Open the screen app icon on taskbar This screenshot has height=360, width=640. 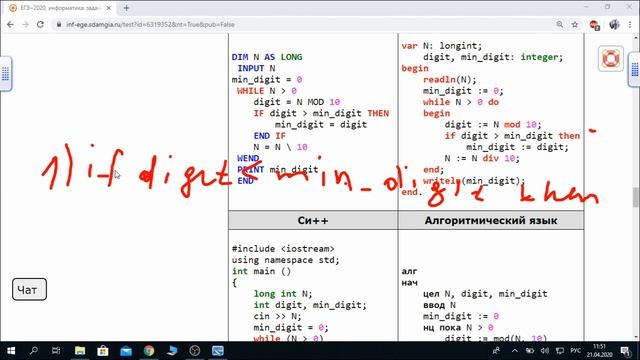tap(218, 351)
